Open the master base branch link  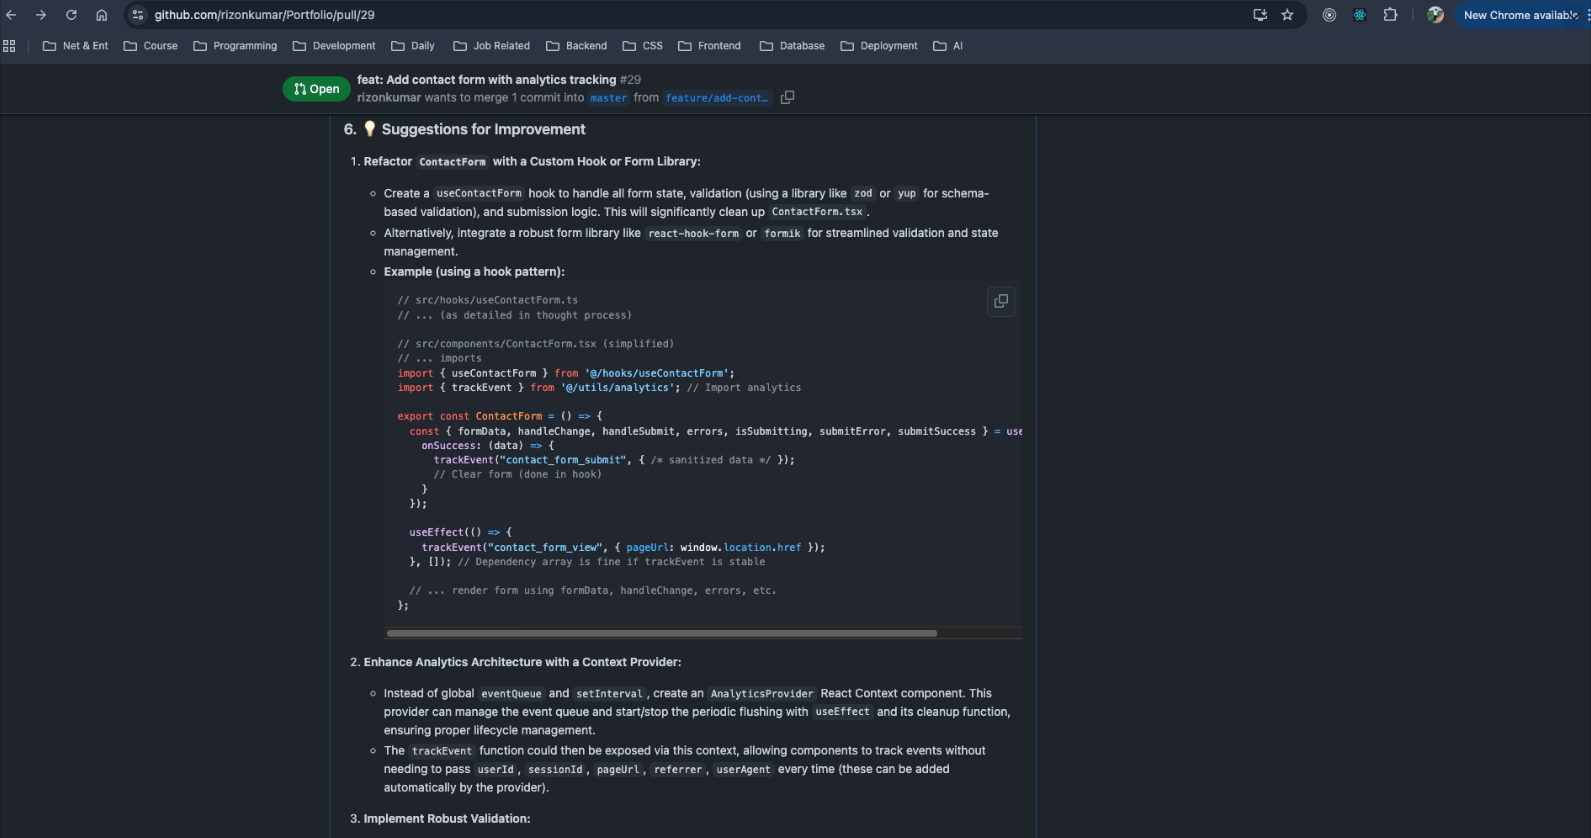tap(608, 98)
